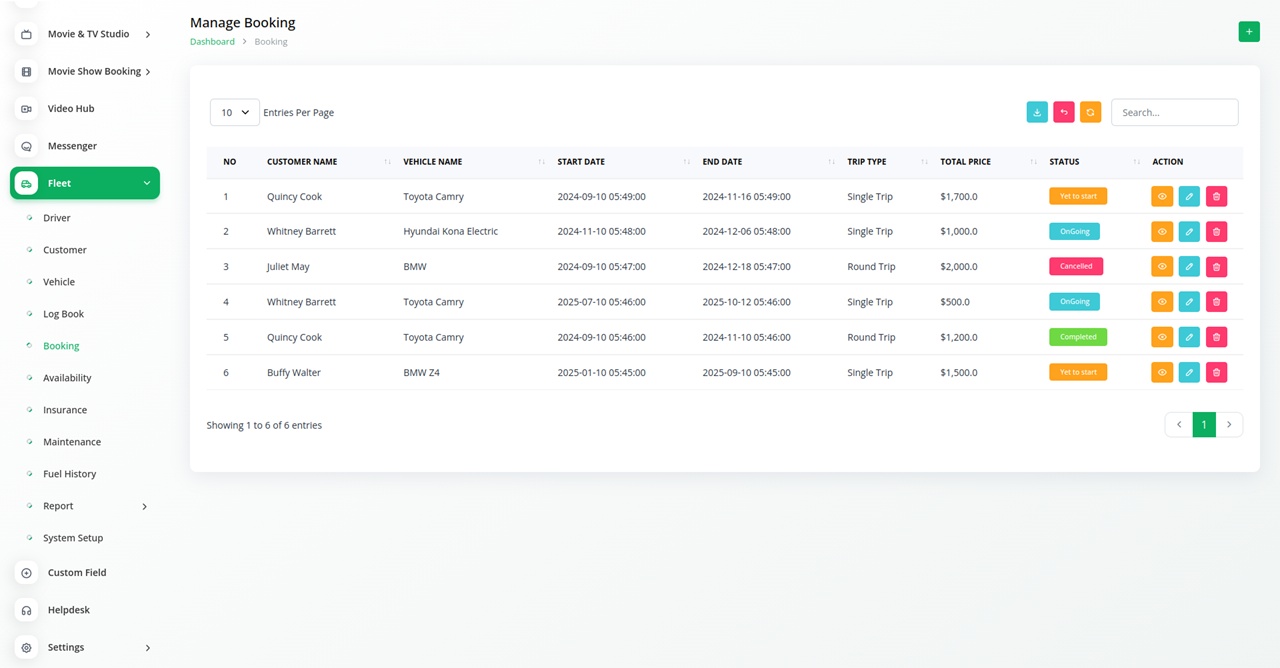Edit Juliet May's BMW booking
The height and width of the screenshot is (668, 1280).
(x=1189, y=267)
